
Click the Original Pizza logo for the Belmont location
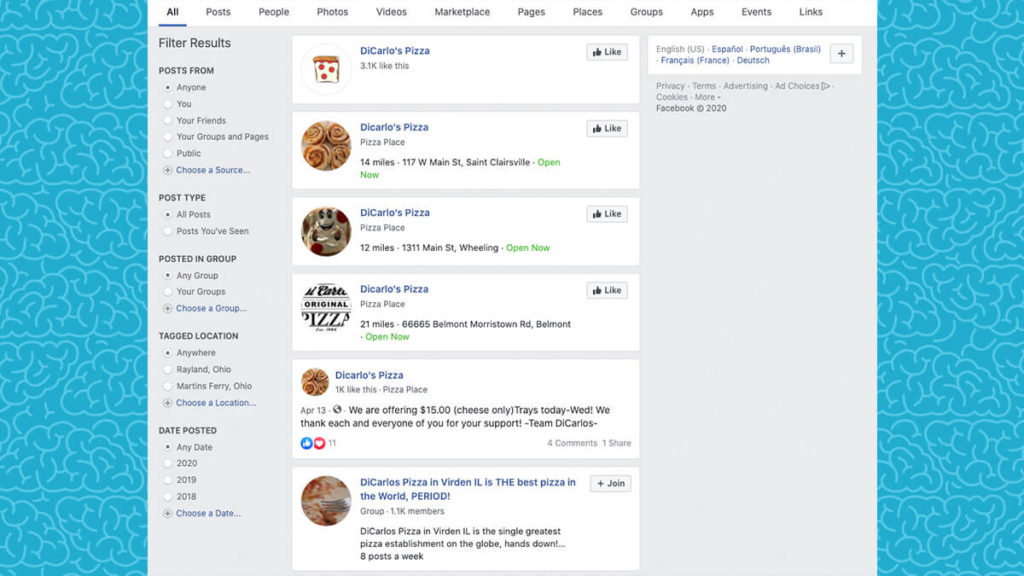point(326,308)
